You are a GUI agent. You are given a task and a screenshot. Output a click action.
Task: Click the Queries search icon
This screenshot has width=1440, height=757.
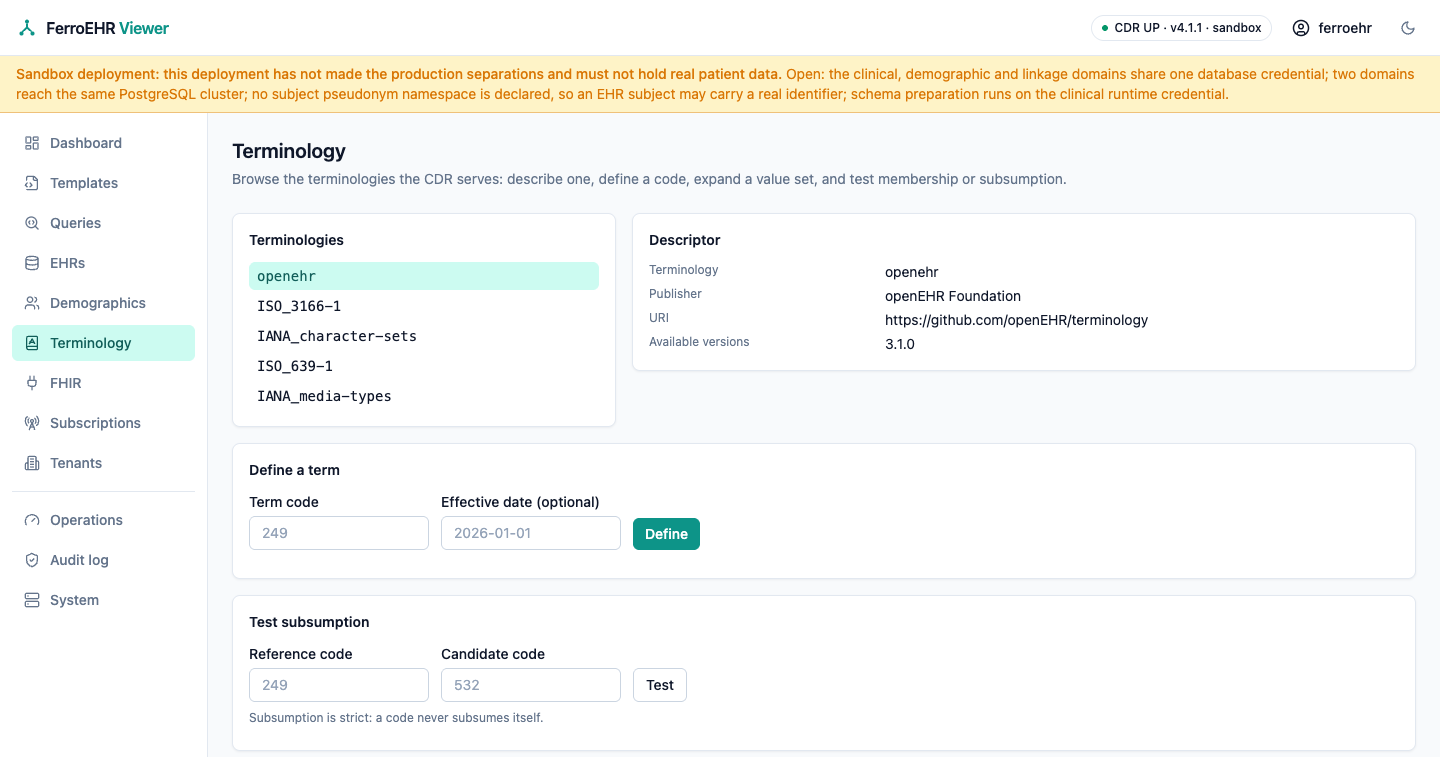point(32,223)
